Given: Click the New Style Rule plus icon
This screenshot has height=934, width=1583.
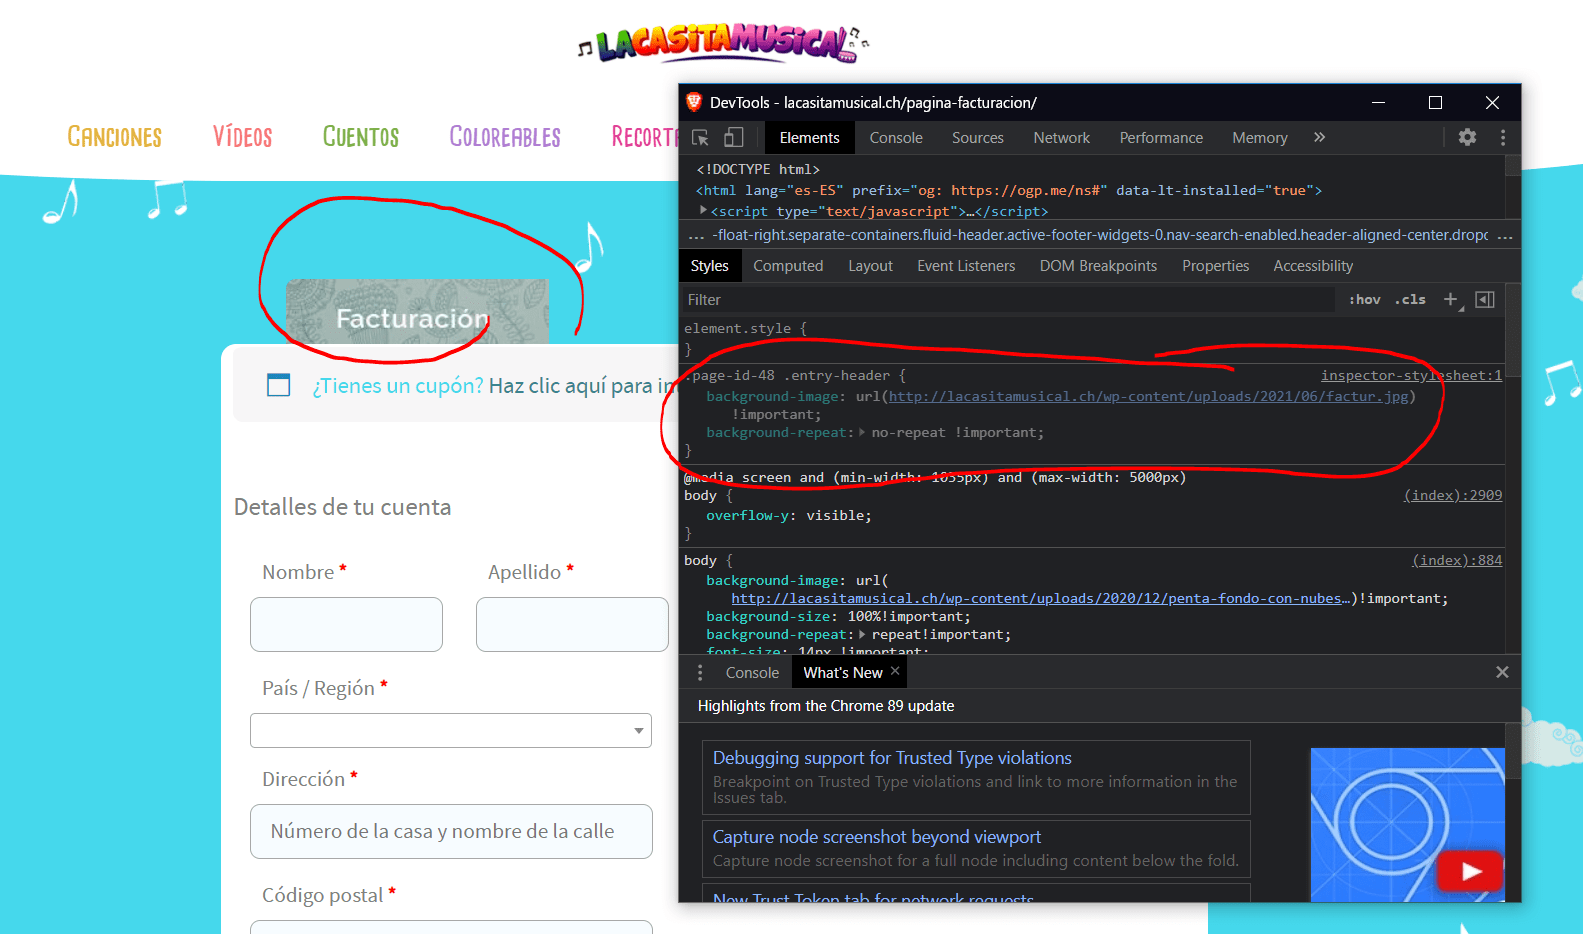Looking at the screenshot, I should pyautogui.click(x=1451, y=299).
